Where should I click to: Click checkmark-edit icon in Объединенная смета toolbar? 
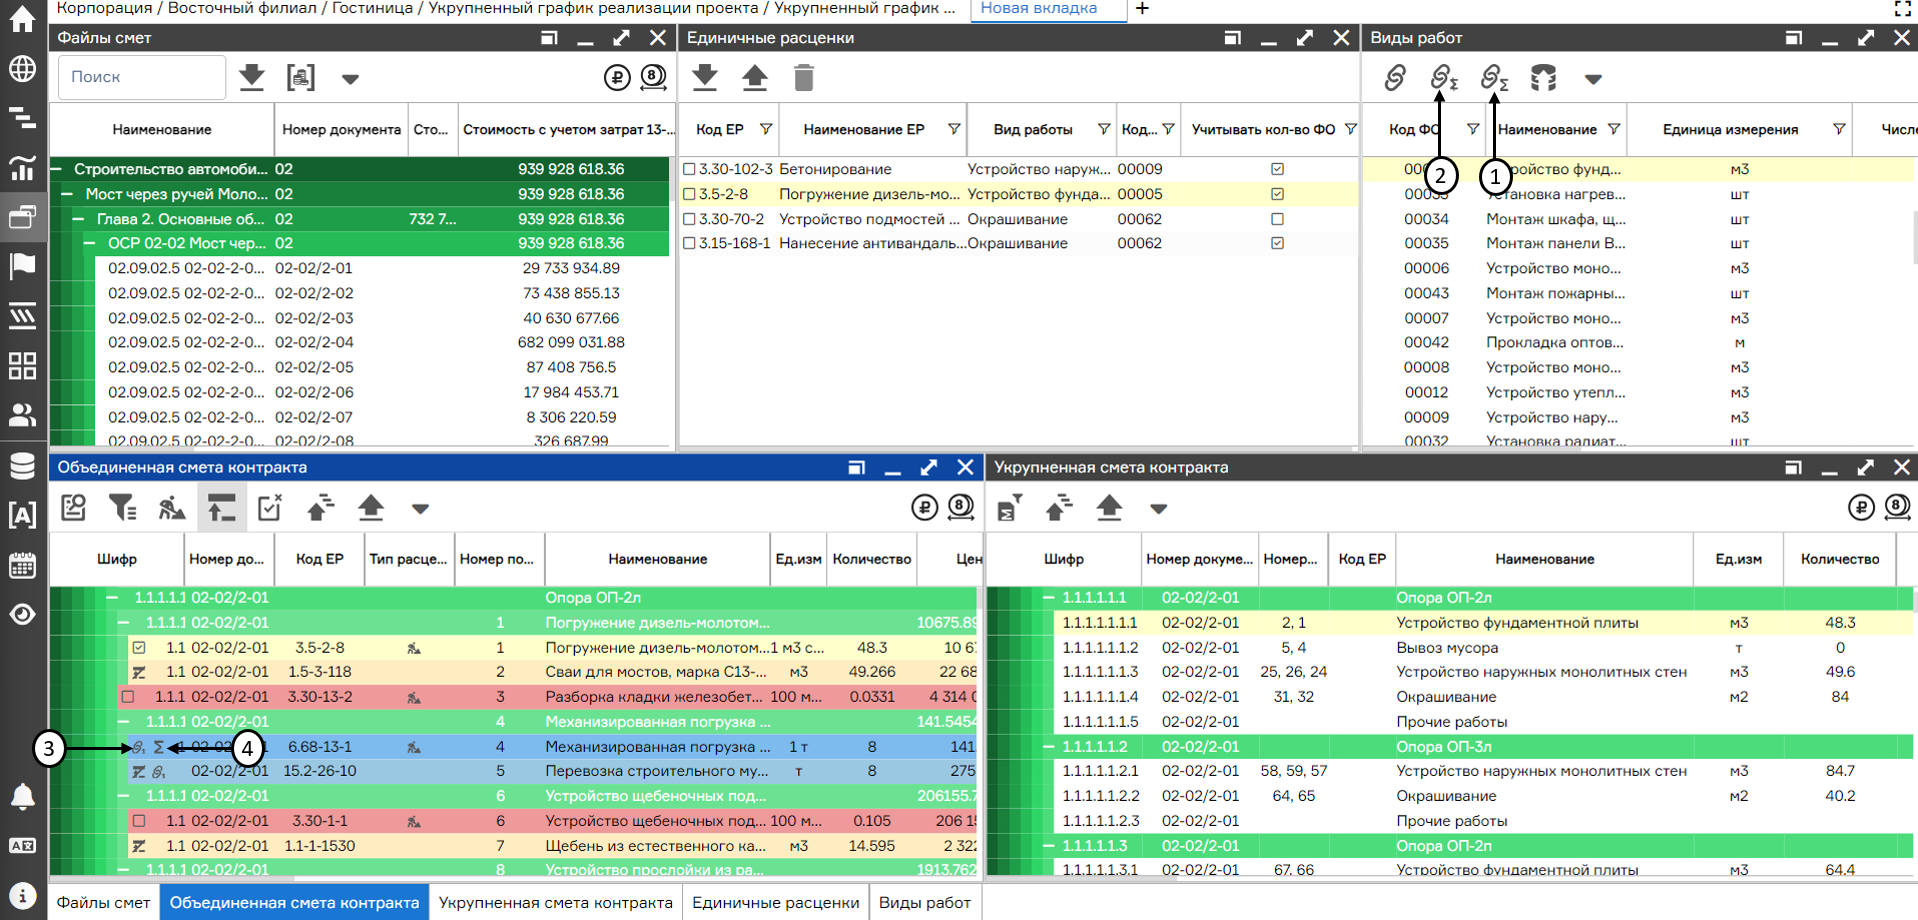tap(270, 508)
